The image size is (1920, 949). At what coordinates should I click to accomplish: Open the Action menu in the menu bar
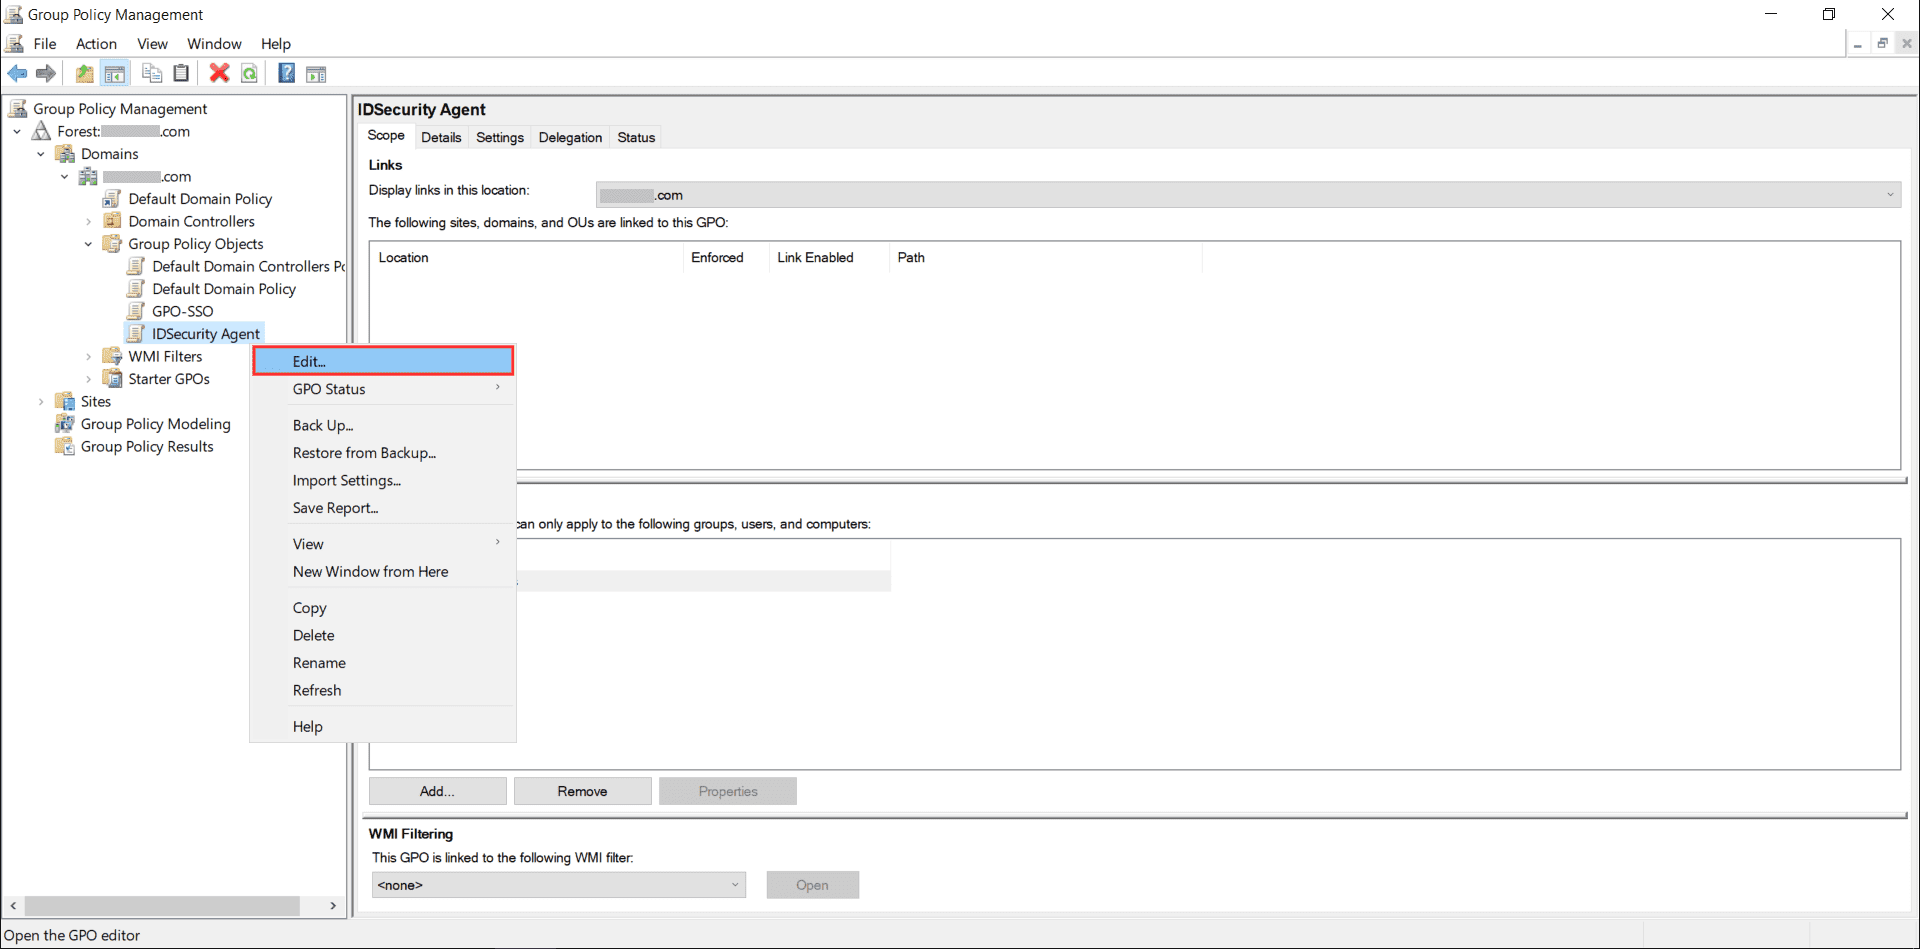(x=96, y=44)
